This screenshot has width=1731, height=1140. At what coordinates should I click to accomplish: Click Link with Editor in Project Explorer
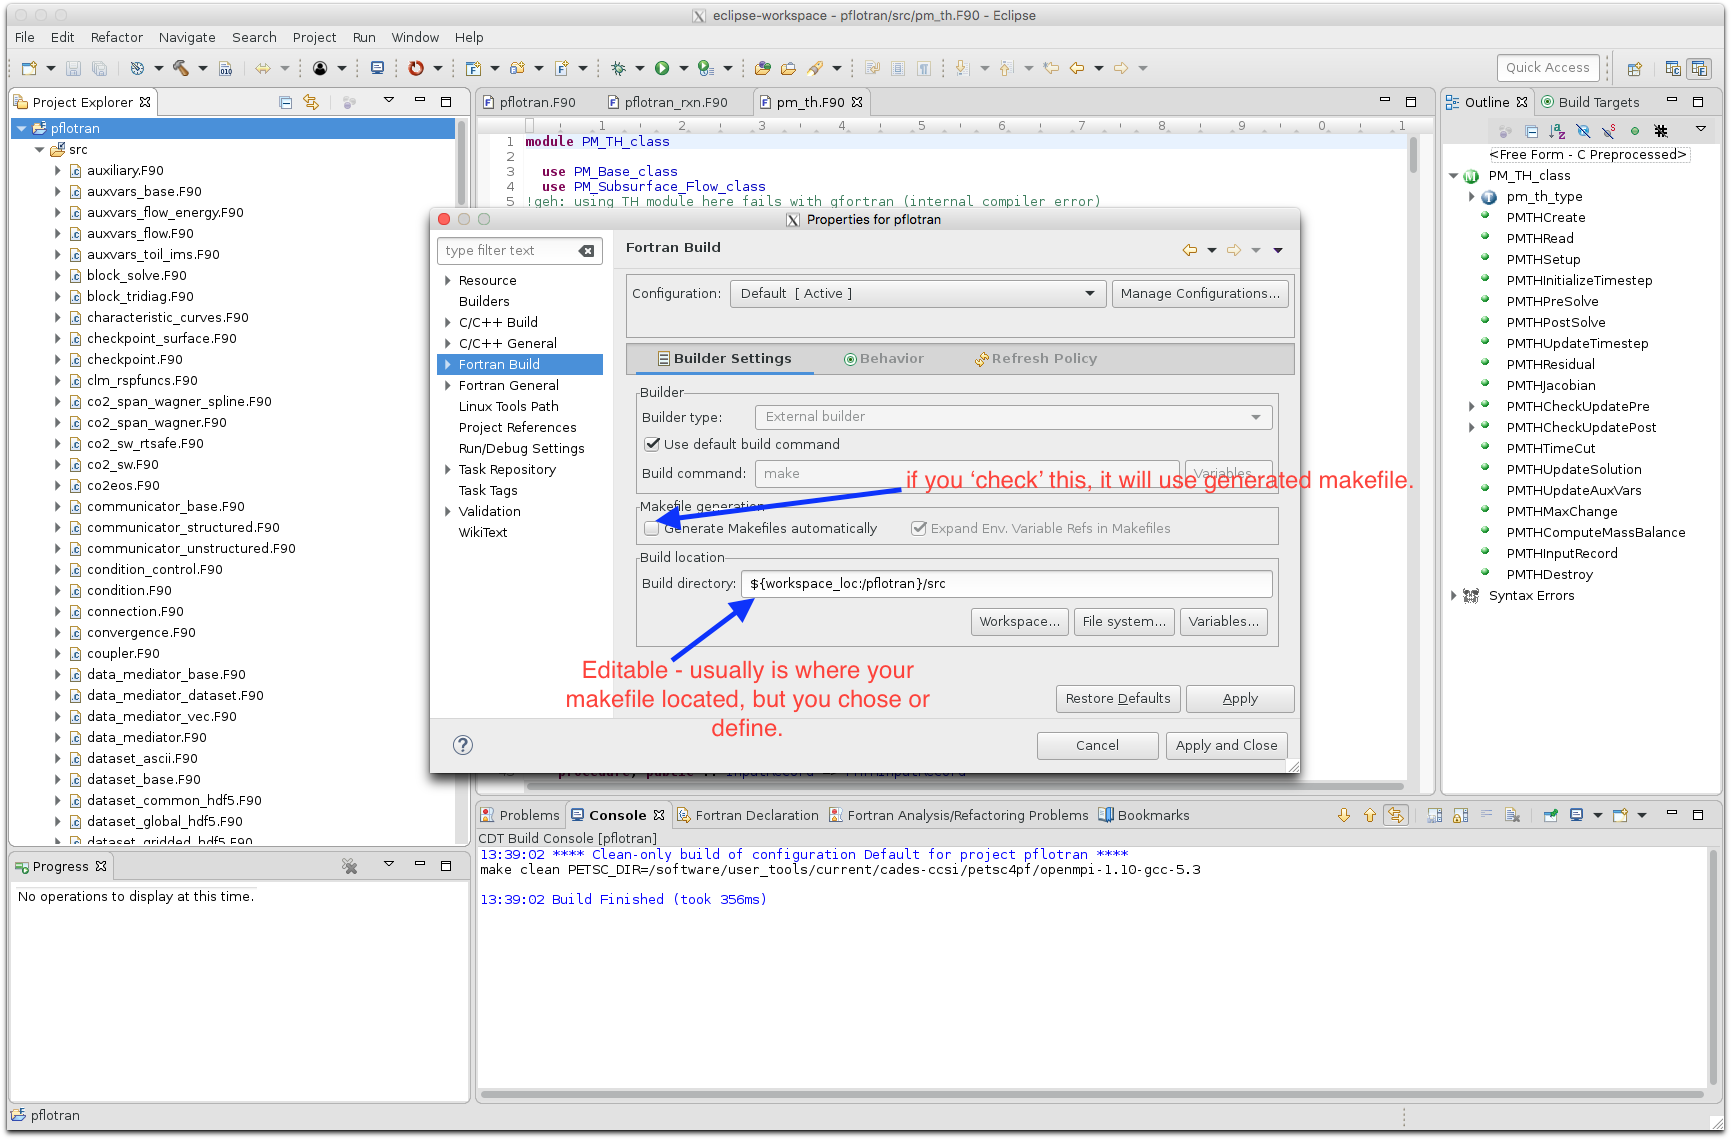click(x=311, y=102)
